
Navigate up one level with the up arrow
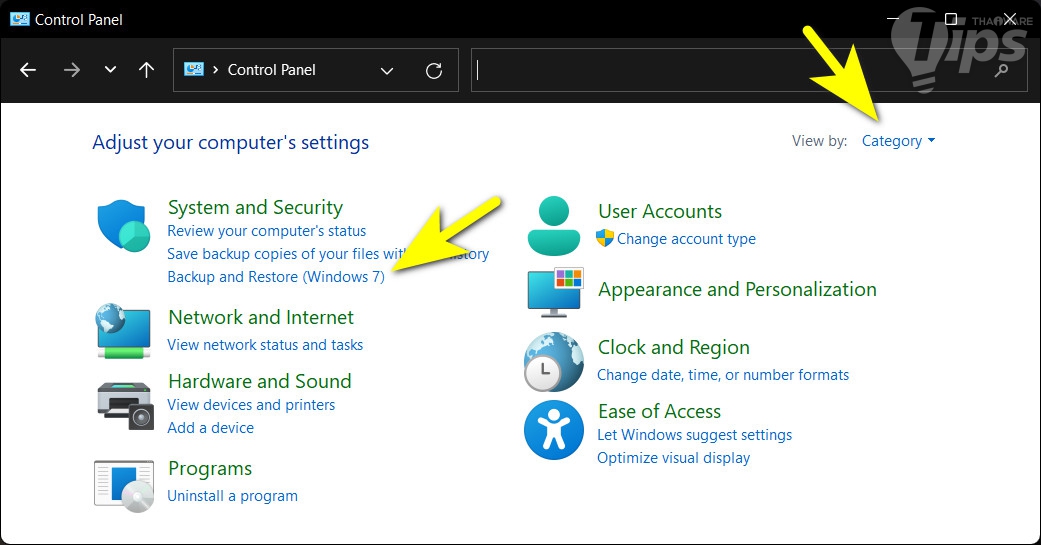(x=146, y=70)
